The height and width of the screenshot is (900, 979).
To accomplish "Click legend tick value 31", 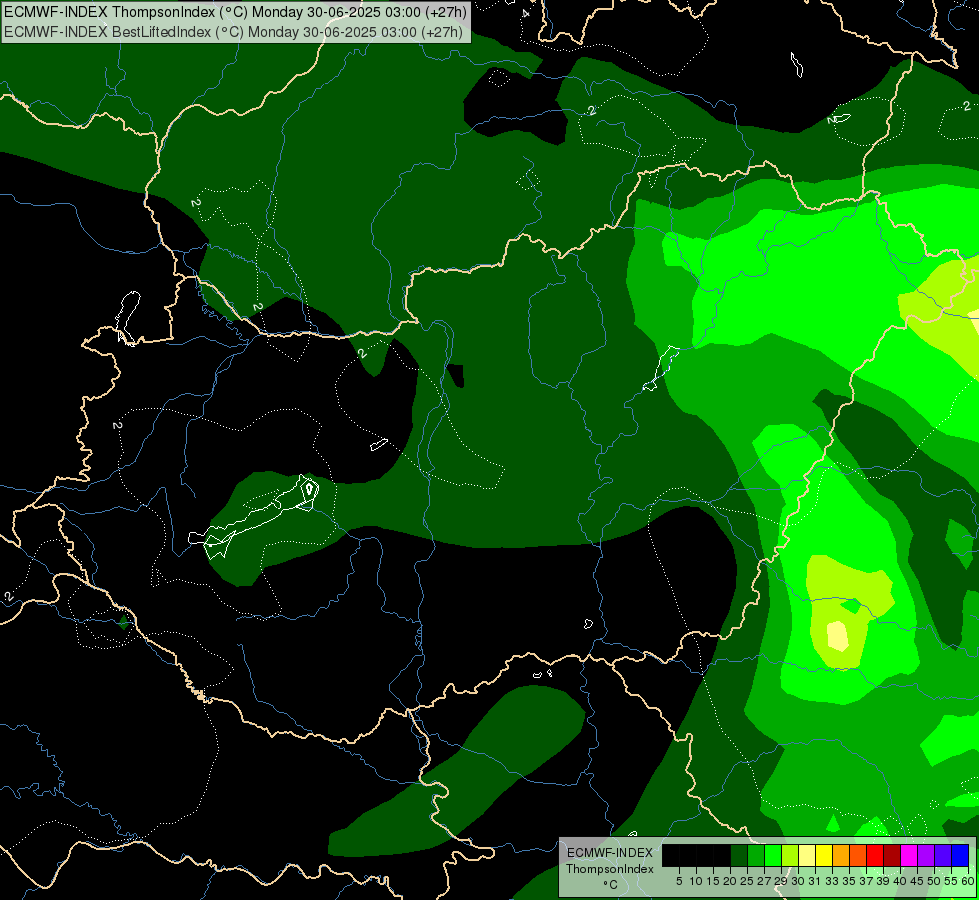I will click(x=815, y=881).
